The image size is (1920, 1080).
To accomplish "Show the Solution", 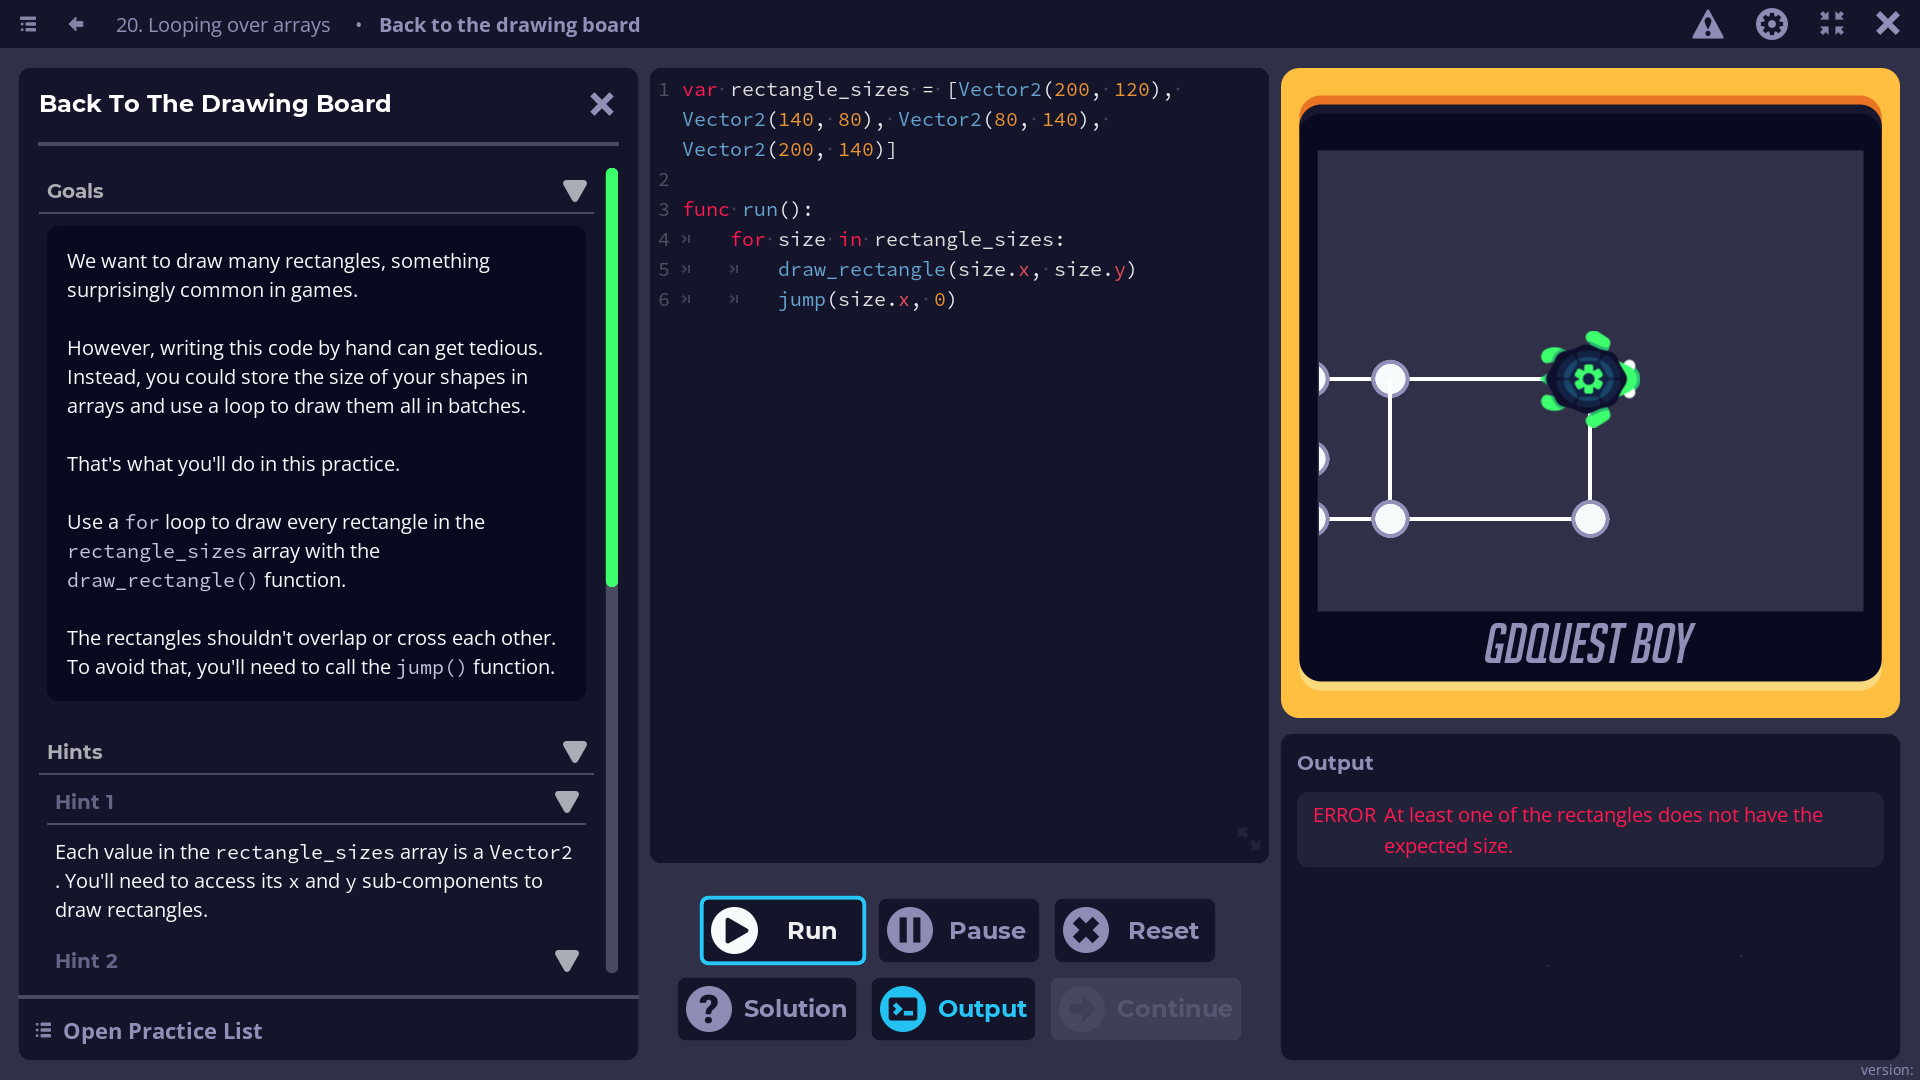I will 767,1009.
